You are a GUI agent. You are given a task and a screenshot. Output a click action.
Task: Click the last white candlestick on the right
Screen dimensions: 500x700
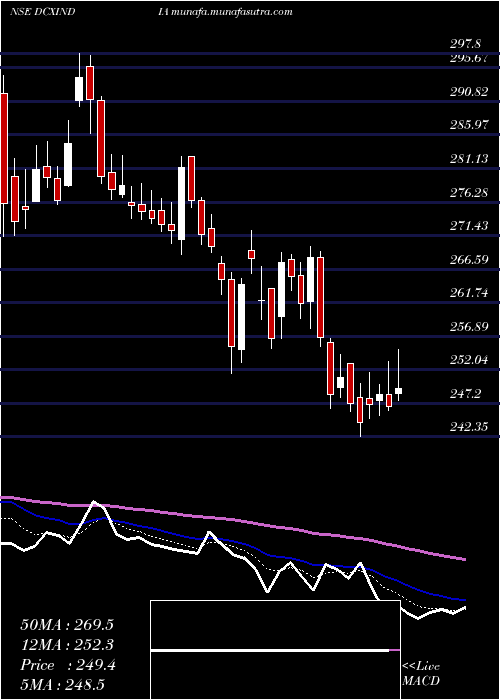click(x=398, y=391)
